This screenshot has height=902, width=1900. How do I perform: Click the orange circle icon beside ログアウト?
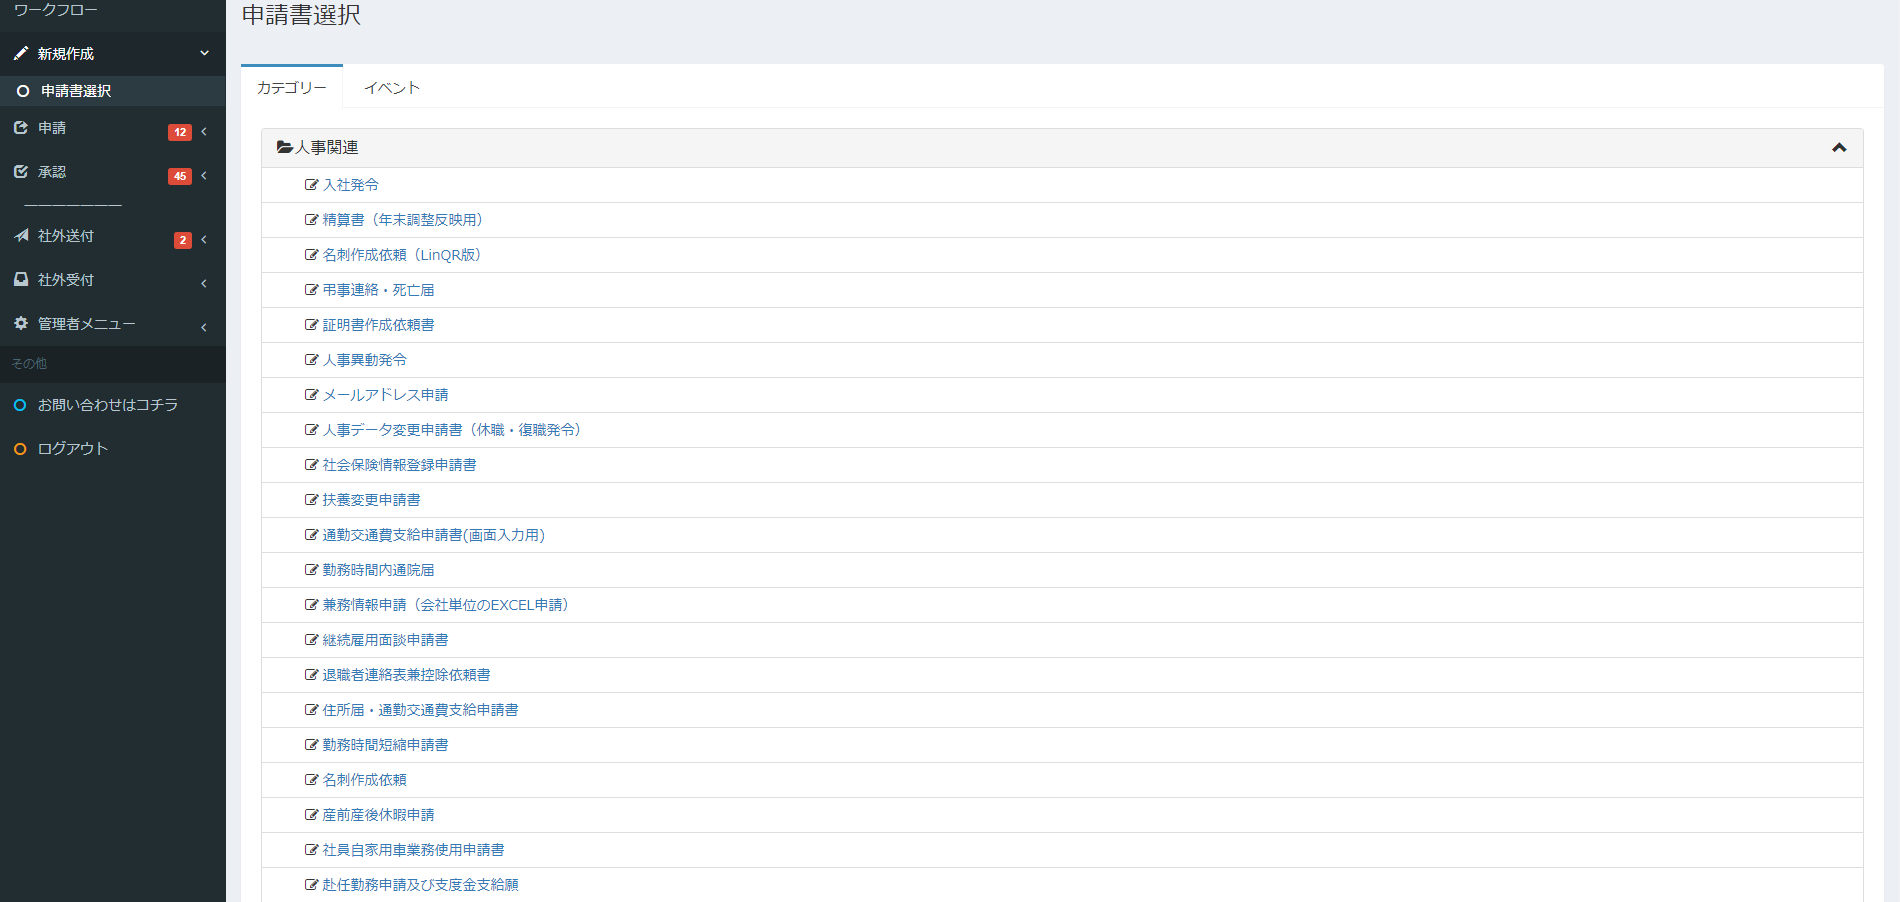click(x=20, y=449)
